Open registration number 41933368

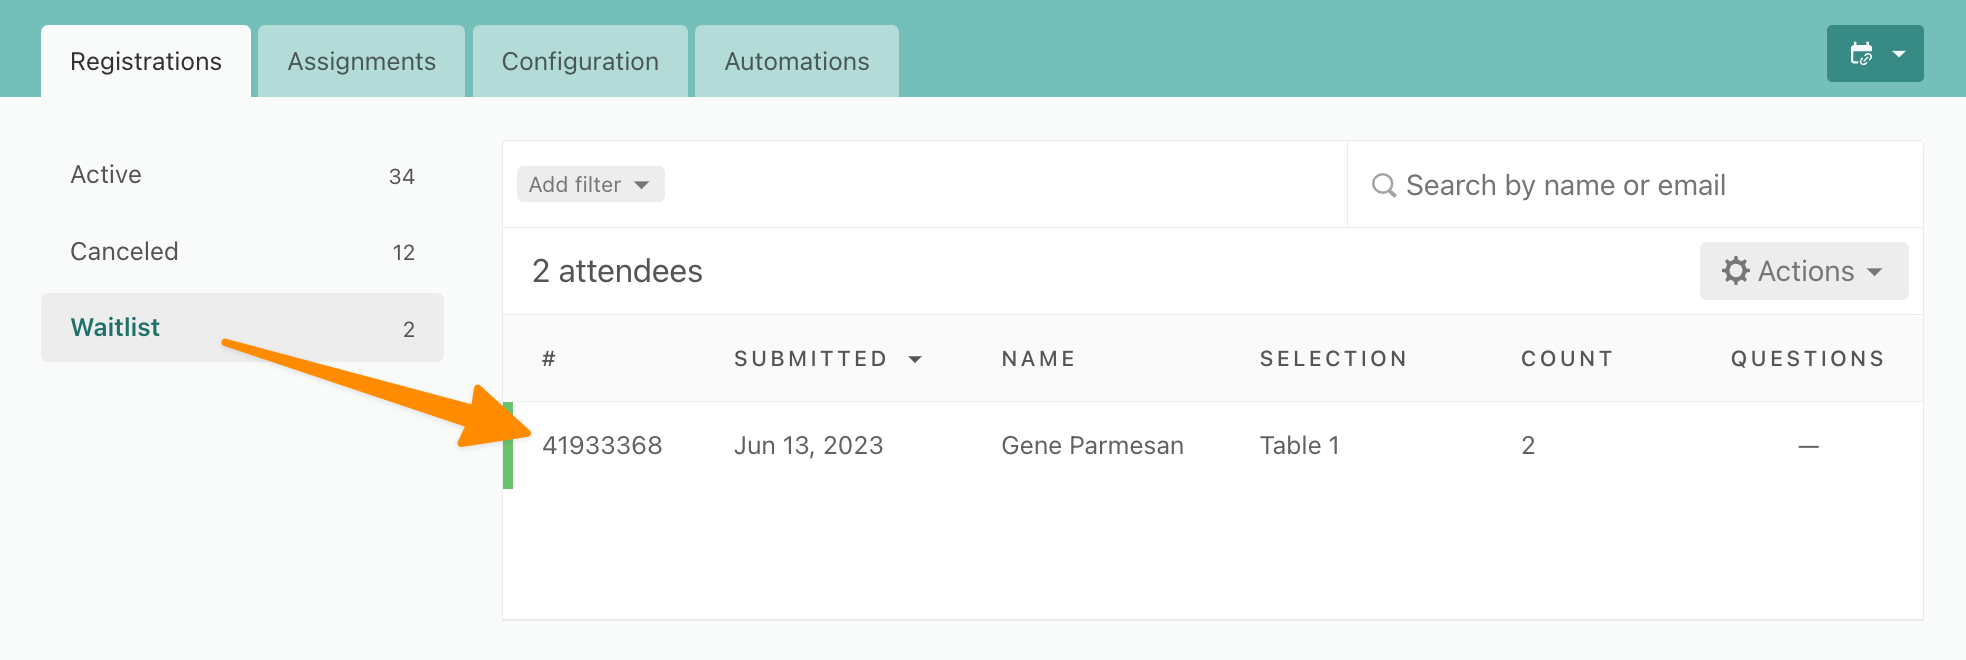[x=602, y=445]
